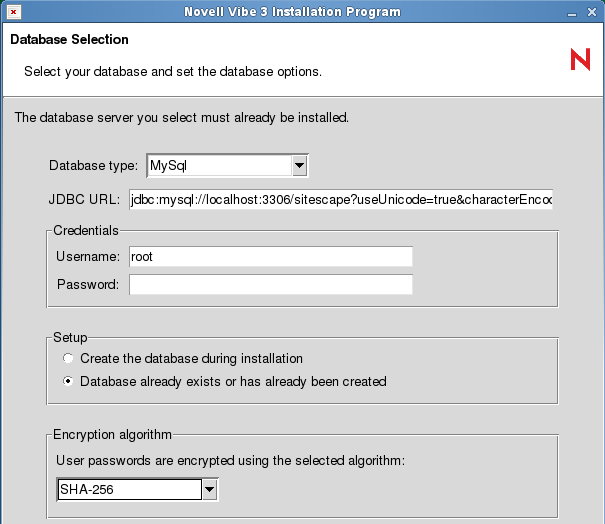Focus the JDBC URL text field
605x524 pixels.
(x=340, y=199)
